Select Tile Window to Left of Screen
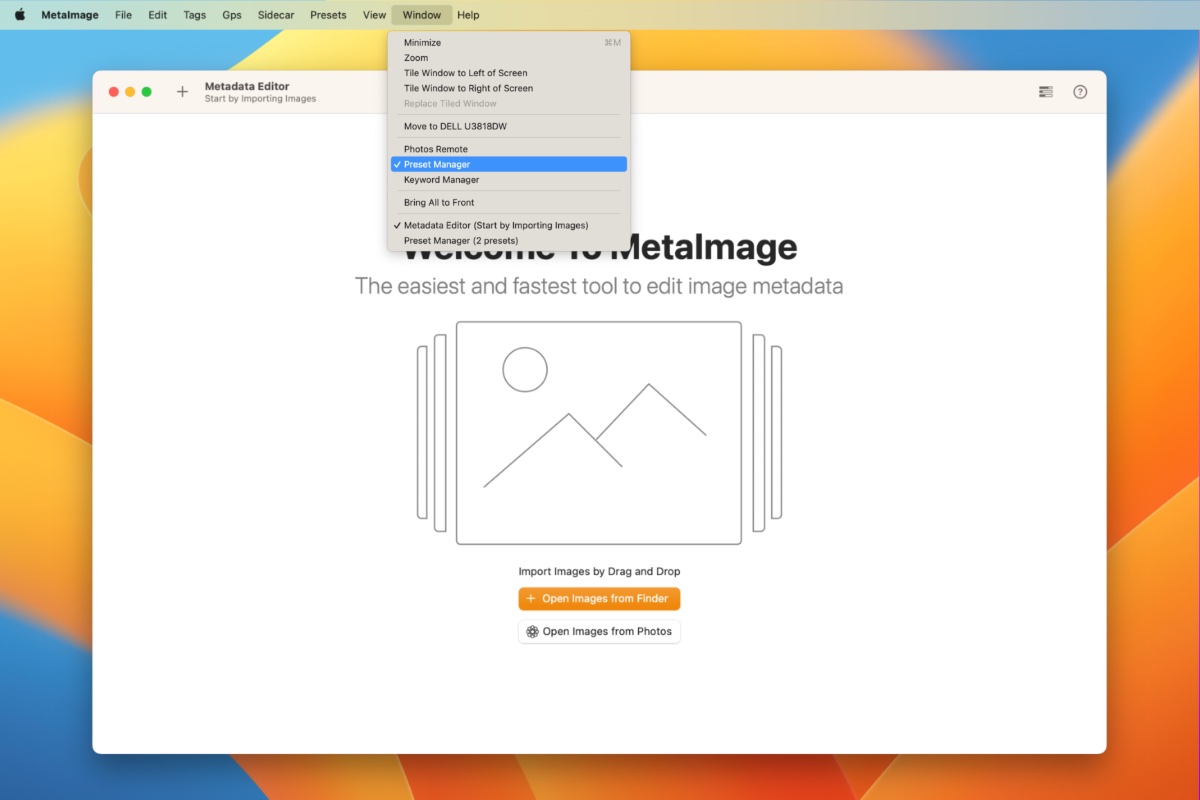The width and height of the screenshot is (1200, 800). click(x=509, y=73)
